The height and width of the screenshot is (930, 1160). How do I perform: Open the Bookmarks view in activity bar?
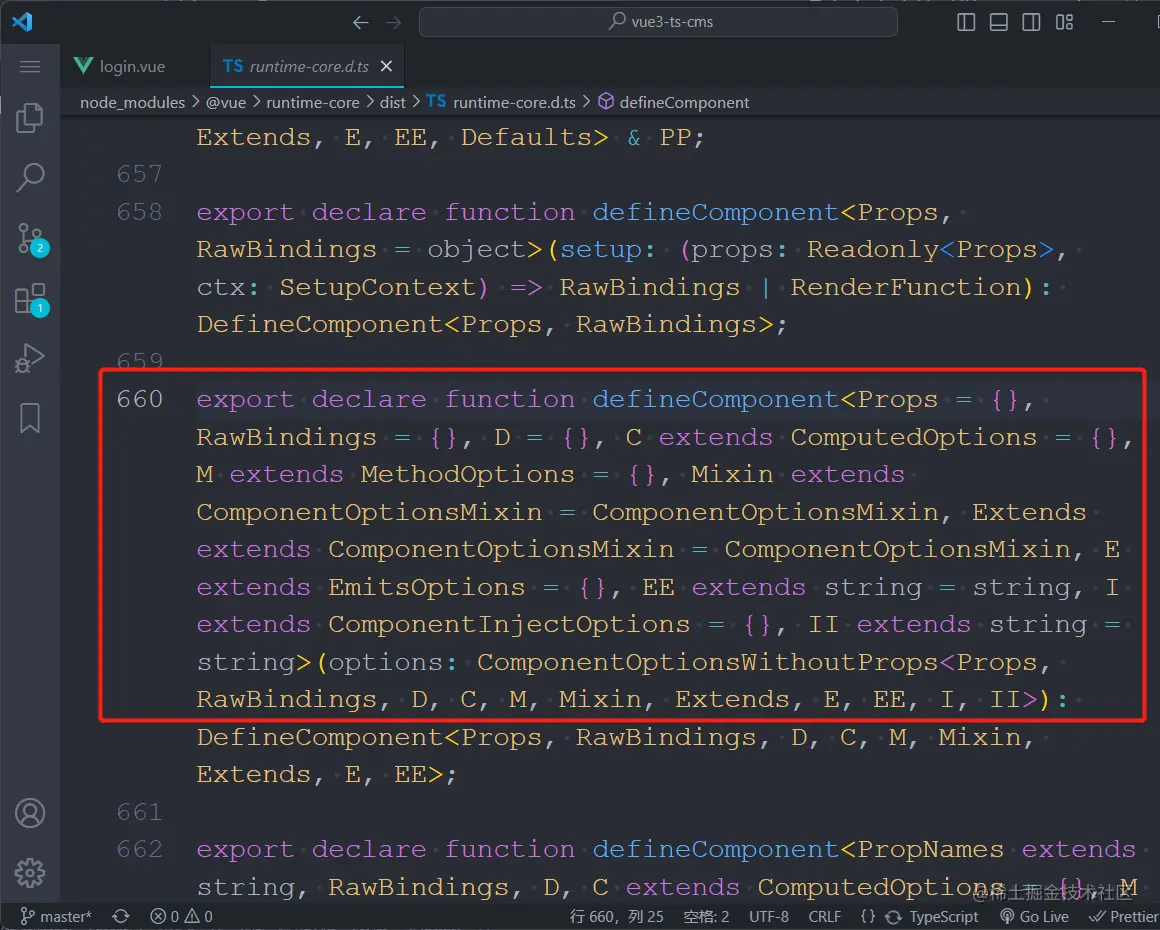tap(30, 419)
